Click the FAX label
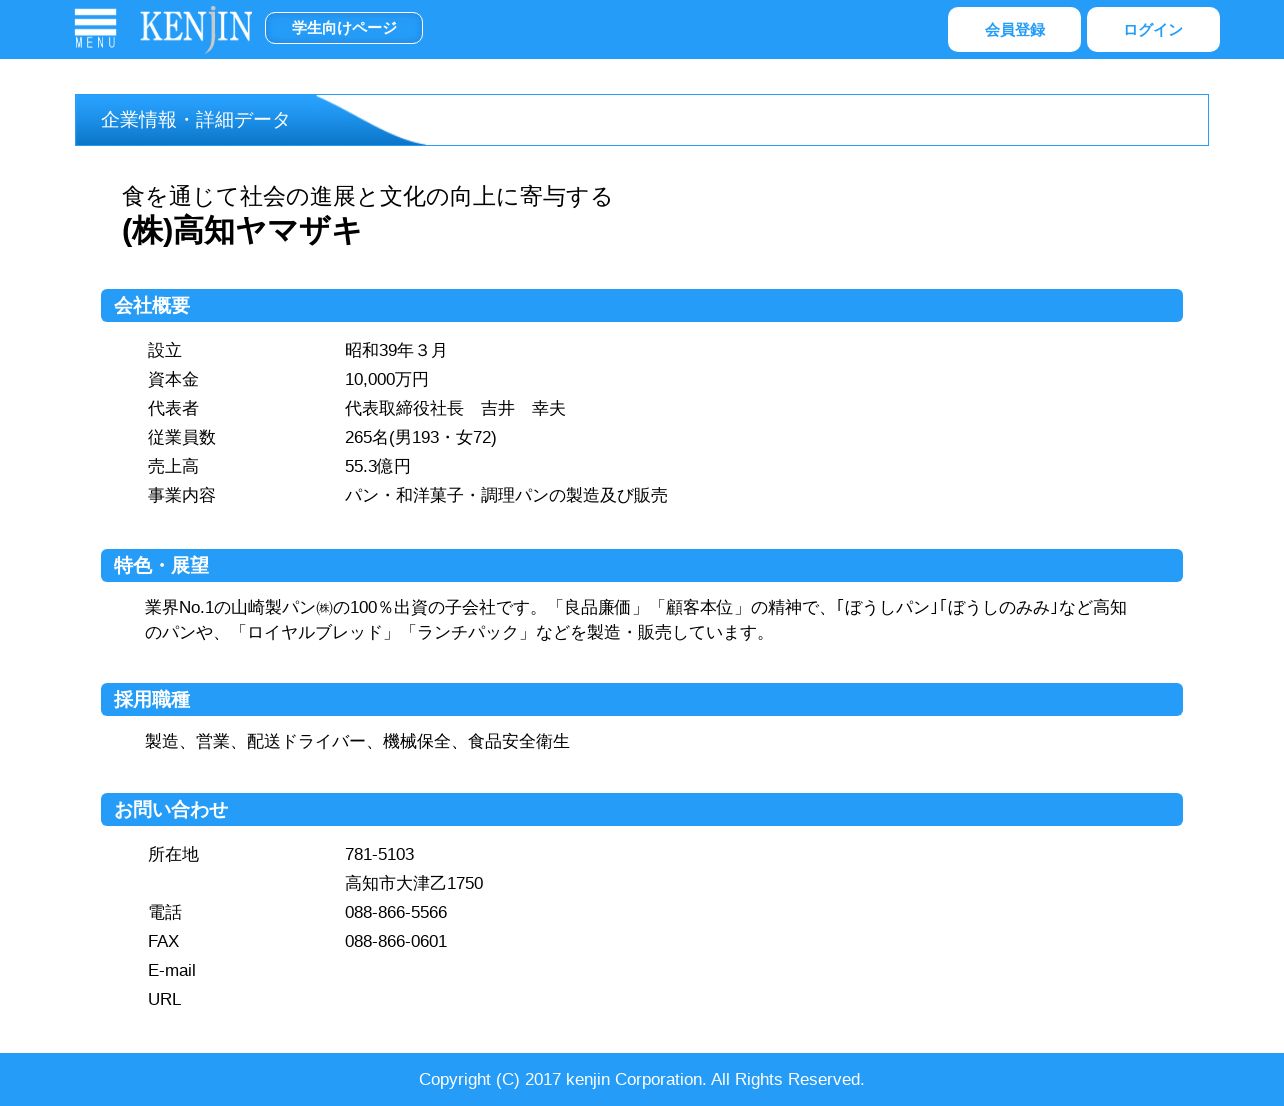This screenshot has height=1106, width=1284. 164,942
